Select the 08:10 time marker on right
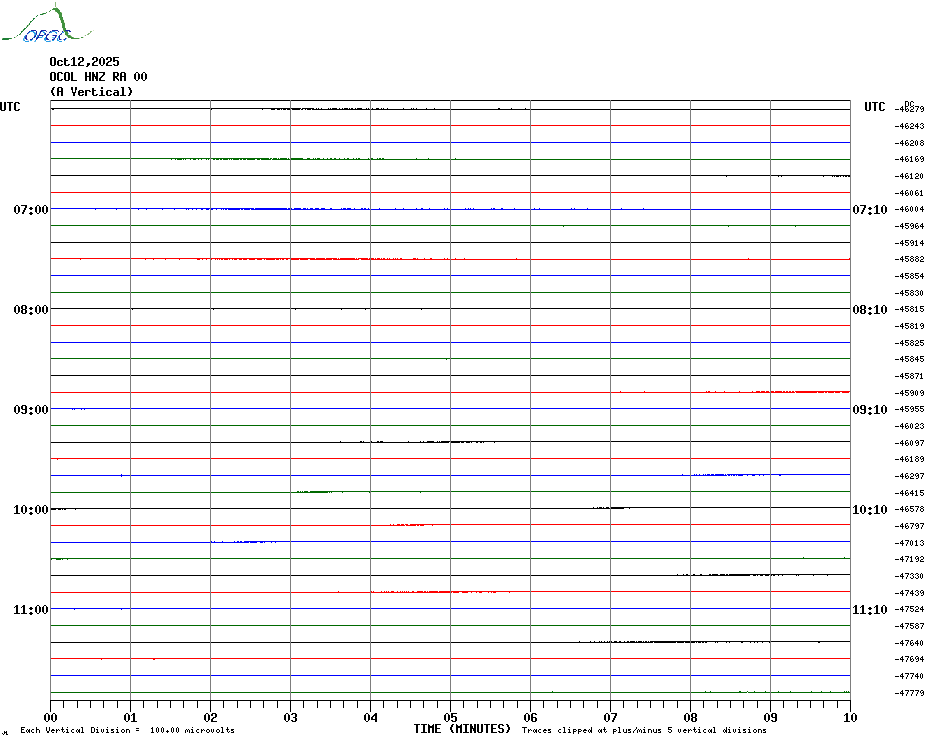The height and width of the screenshot is (744, 930). coord(869,310)
